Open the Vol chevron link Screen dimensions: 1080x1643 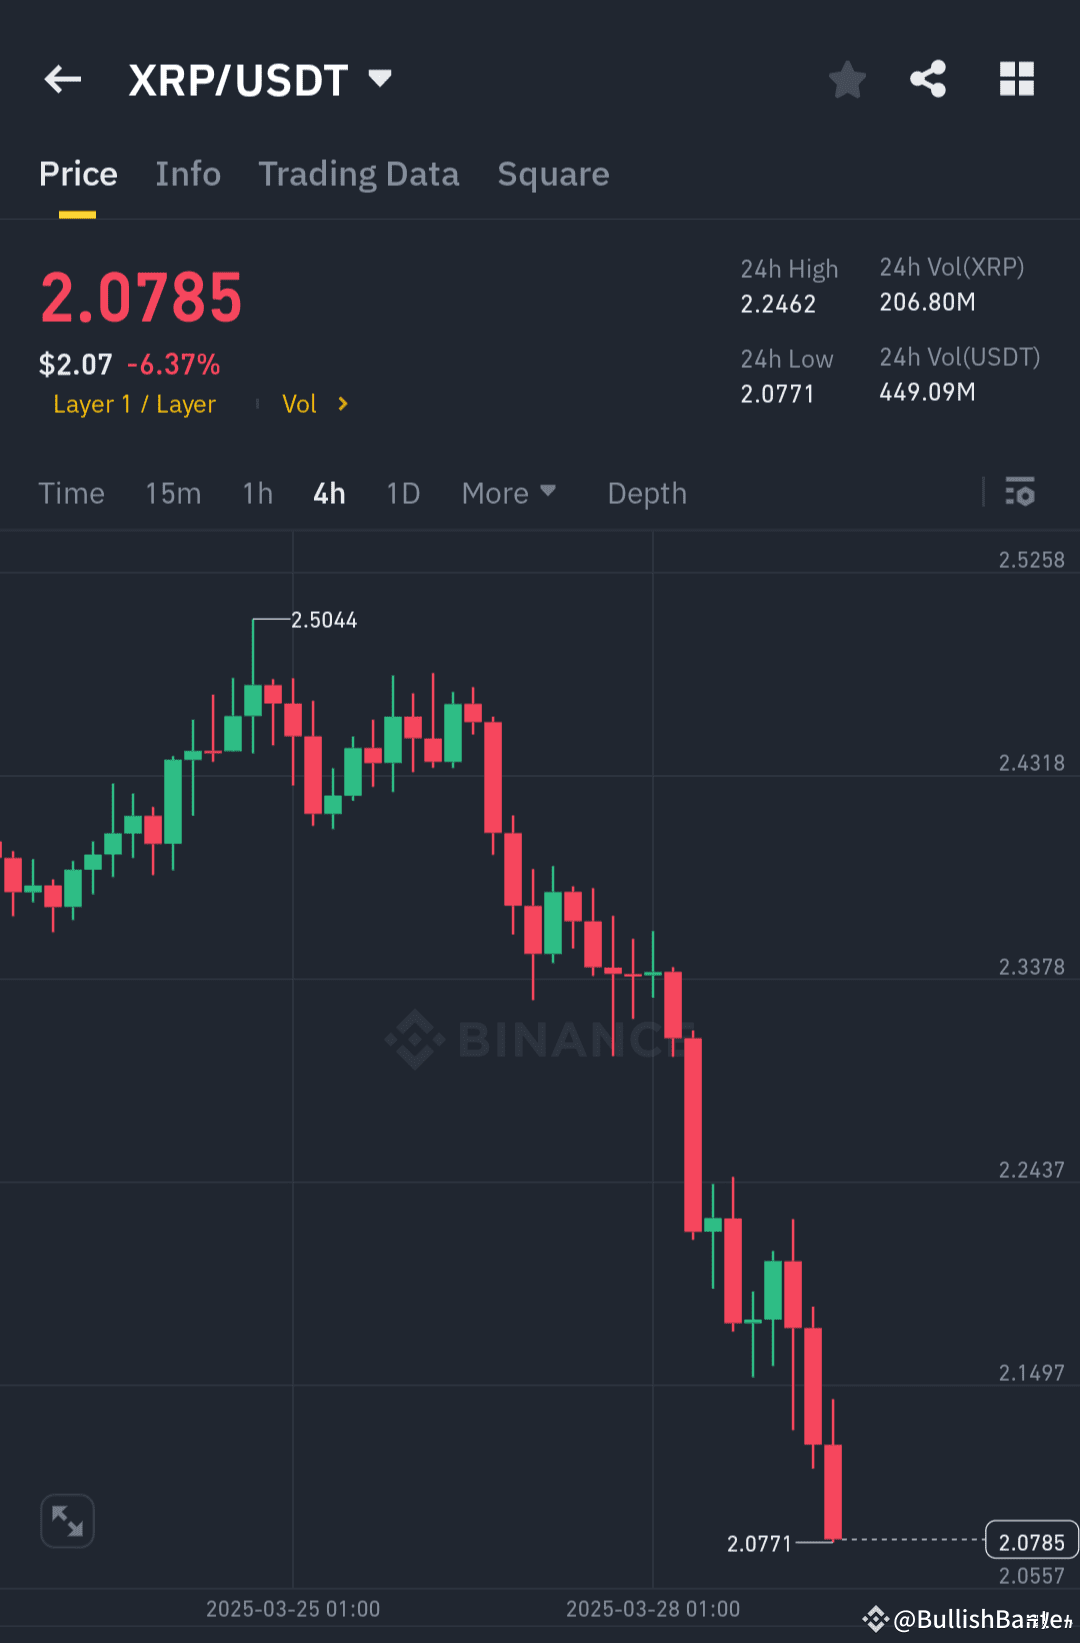coord(315,404)
